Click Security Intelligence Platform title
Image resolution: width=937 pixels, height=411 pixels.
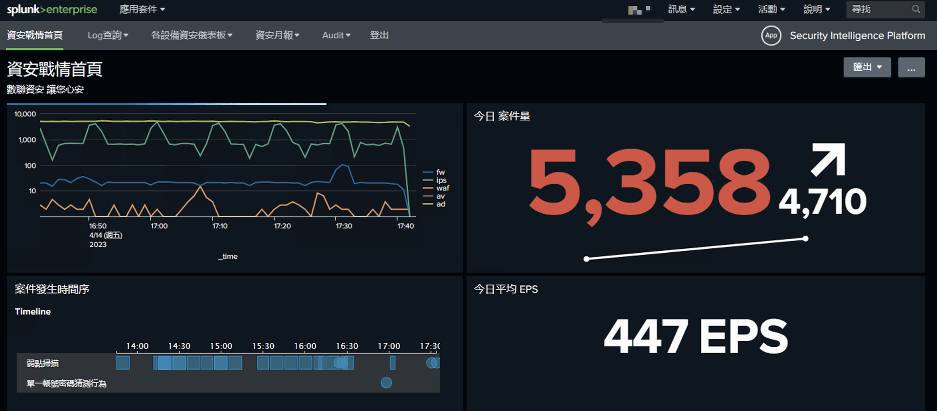click(858, 36)
